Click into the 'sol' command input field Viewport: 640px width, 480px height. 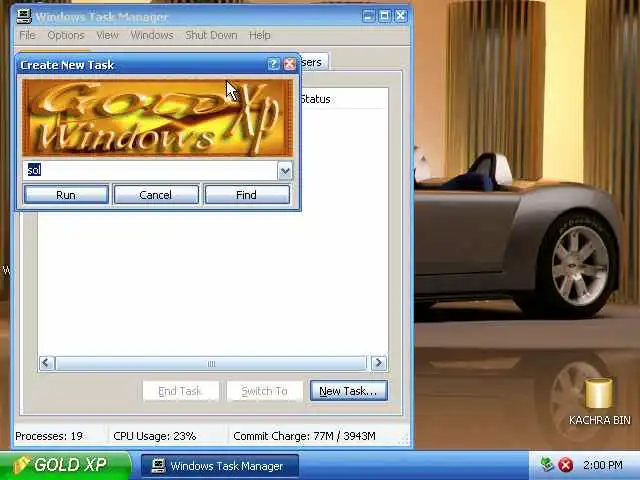[150, 170]
